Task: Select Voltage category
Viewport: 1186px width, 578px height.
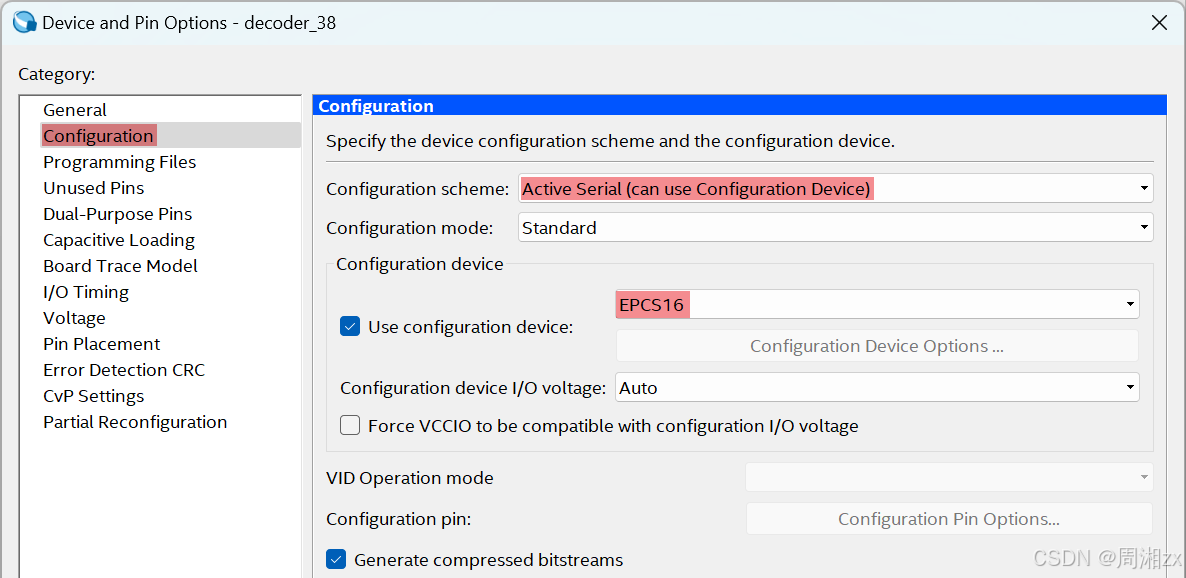Action: pyautogui.click(x=74, y=318)
